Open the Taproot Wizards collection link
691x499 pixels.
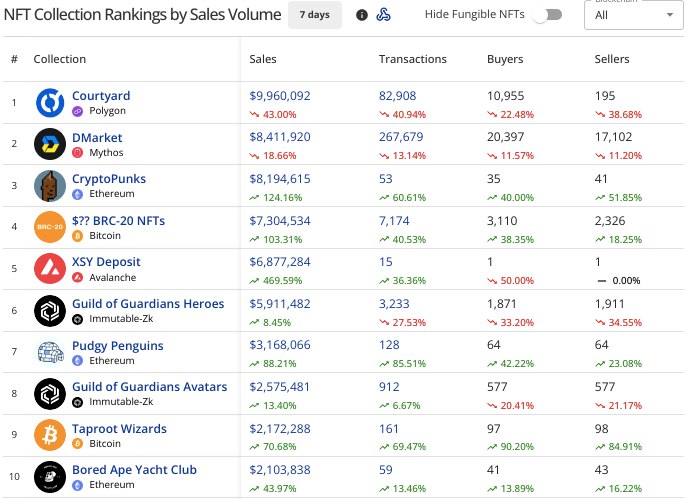119,428
